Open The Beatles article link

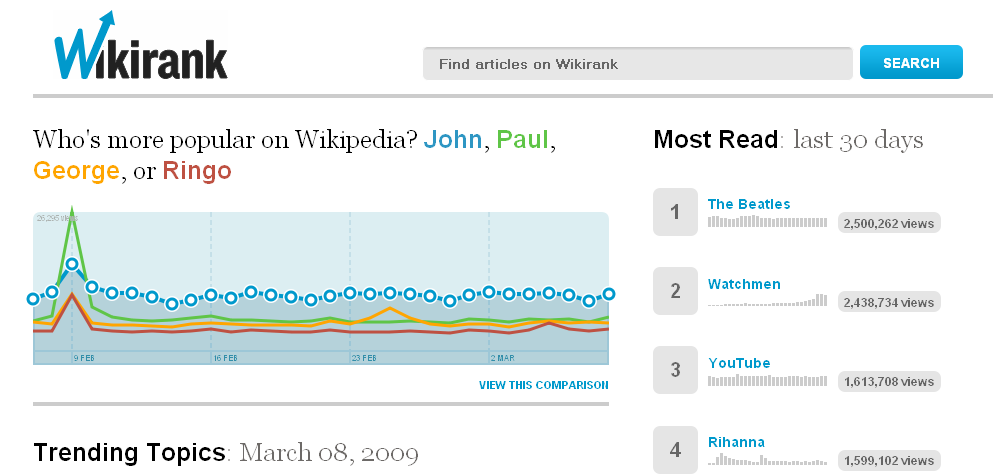pos(749,204)
